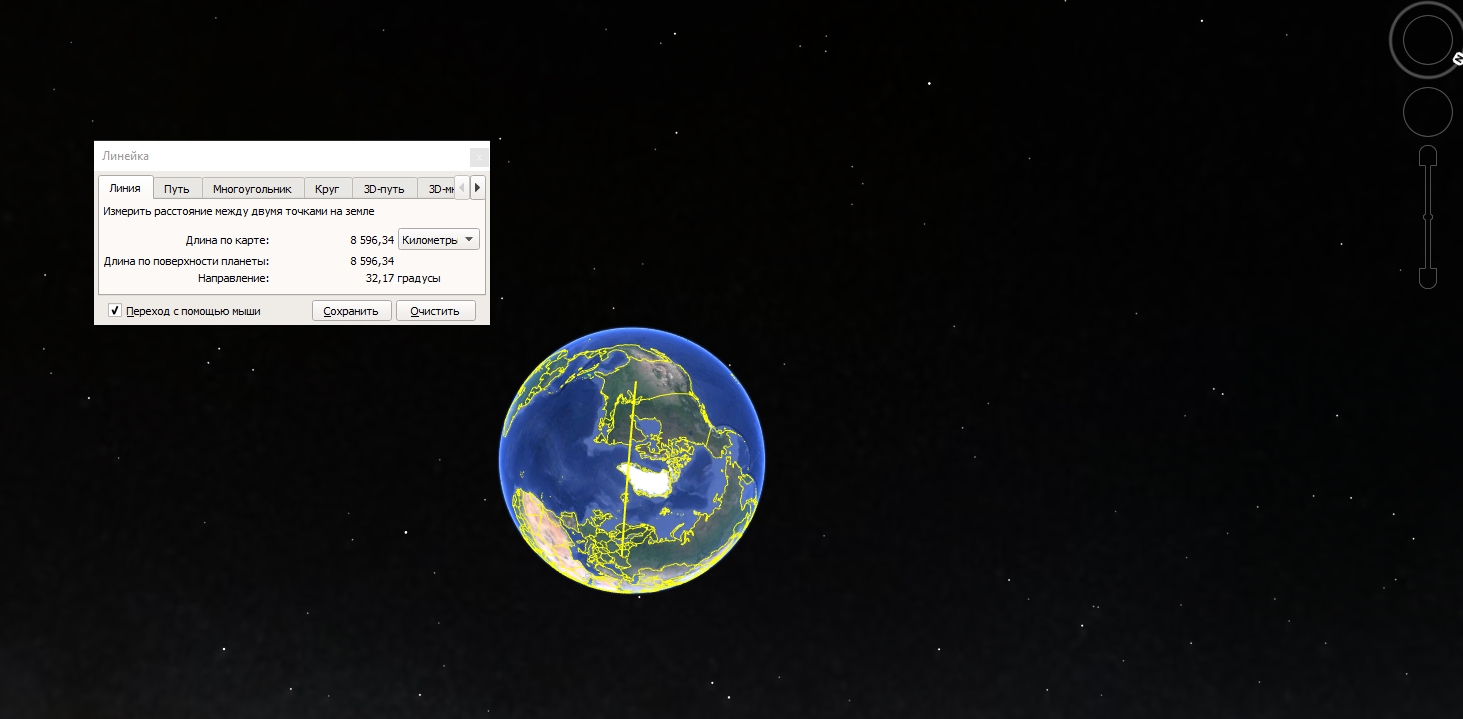The image size is (1463, 719).
Task: Disable the Переход с помощью мыши checkbox
Action: tap(114, 310)
